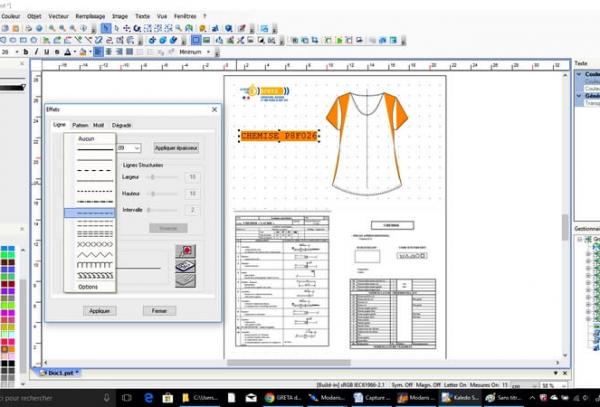Click the Appliquer épaisseur button
This screenshot has width=600, height=407.
coord(176,148)
